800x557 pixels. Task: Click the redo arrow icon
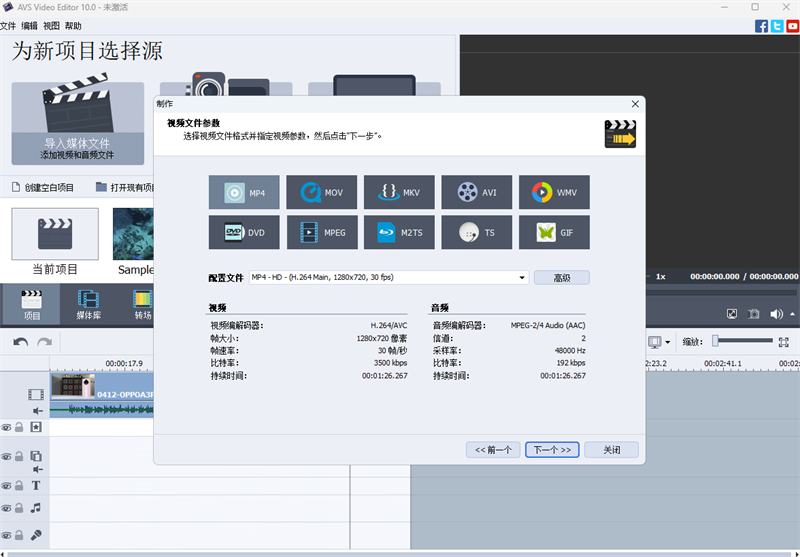click(x=45, y=342)
